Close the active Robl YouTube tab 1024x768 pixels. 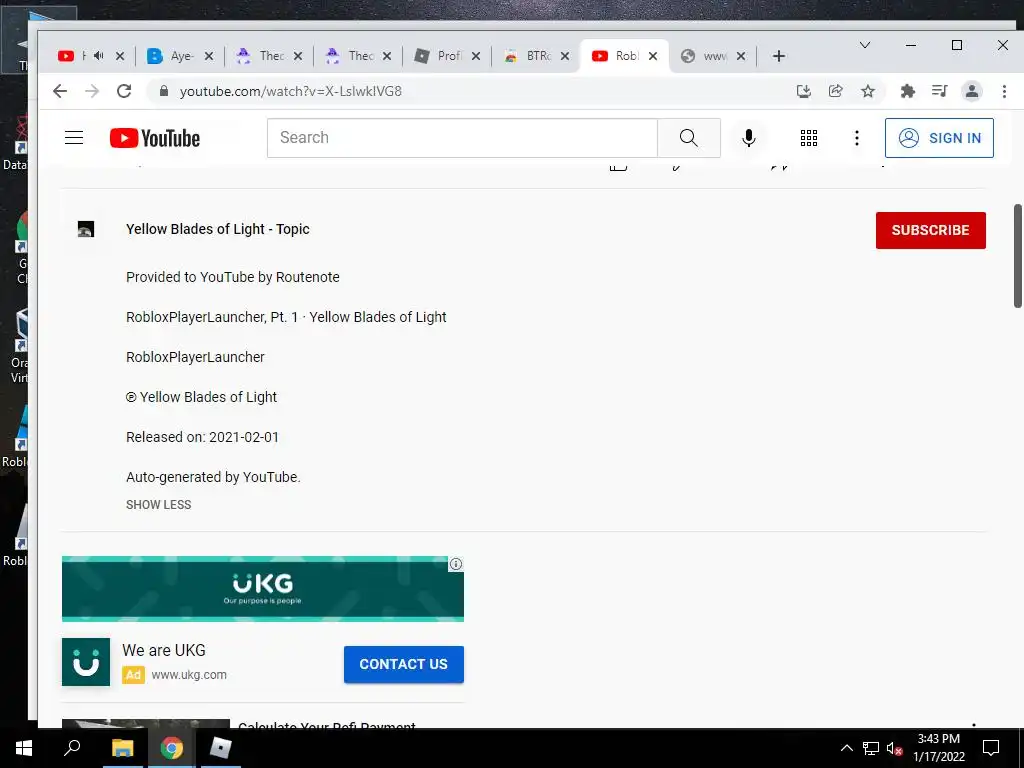652,56
